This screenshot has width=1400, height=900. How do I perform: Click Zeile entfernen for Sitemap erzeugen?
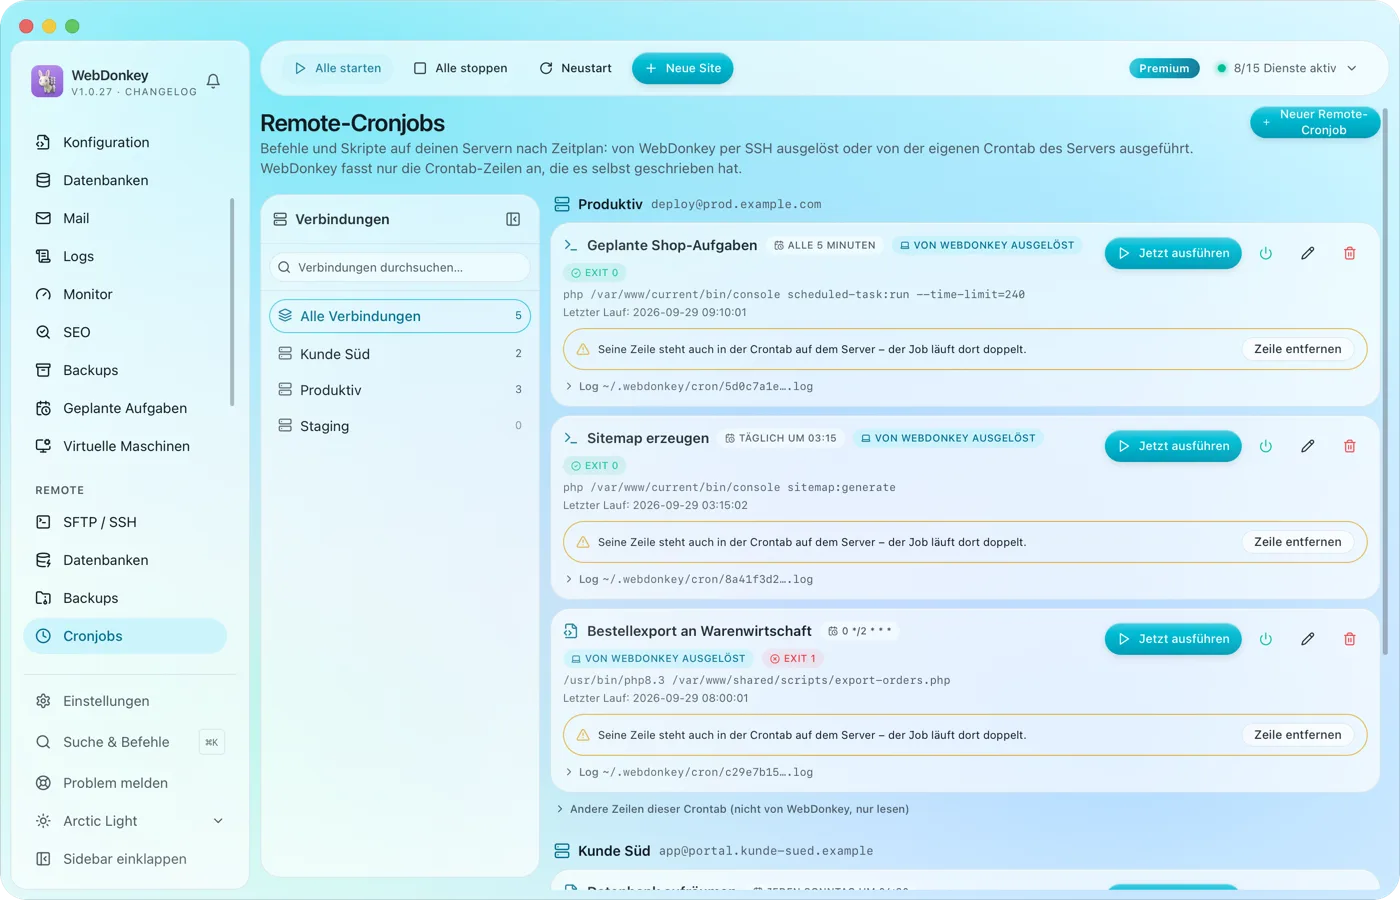click(x=1298, y=542)
